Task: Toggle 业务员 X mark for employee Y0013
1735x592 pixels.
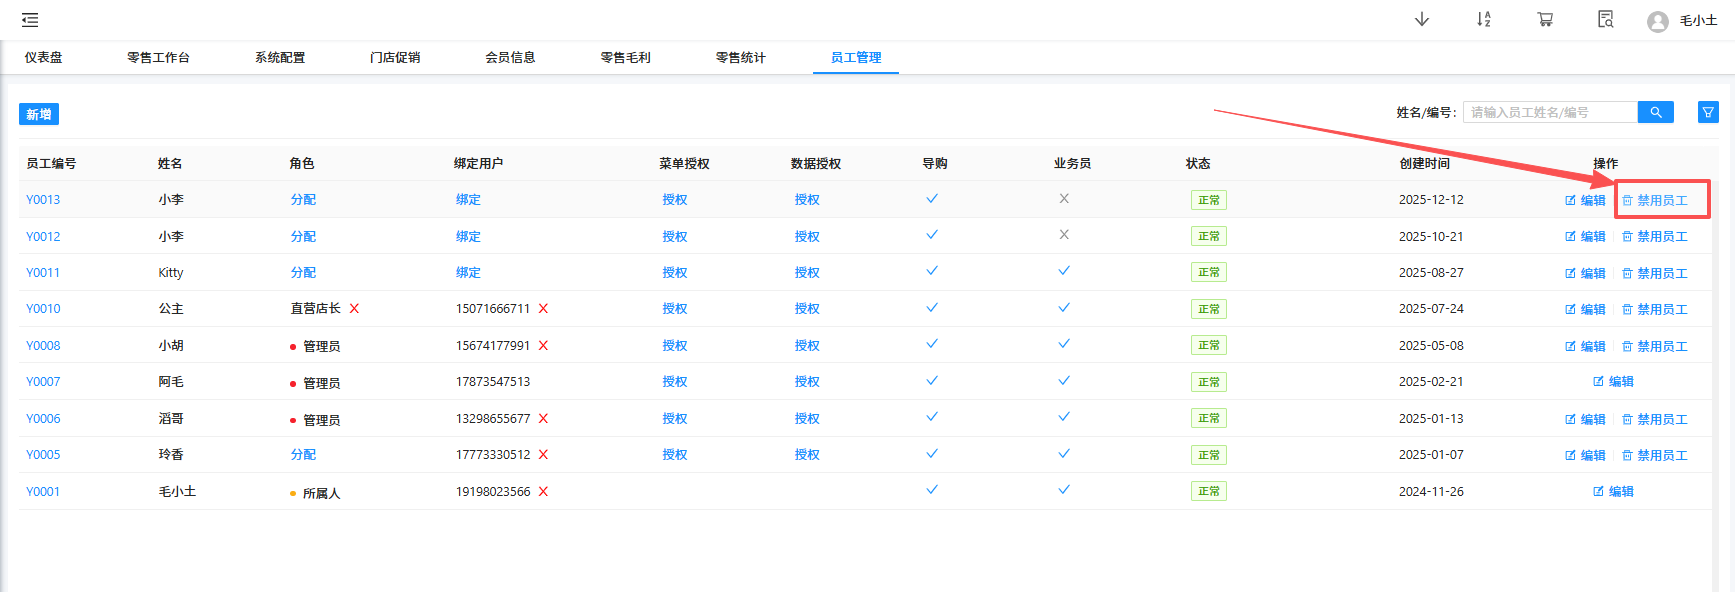Action: coord(1064,199)
